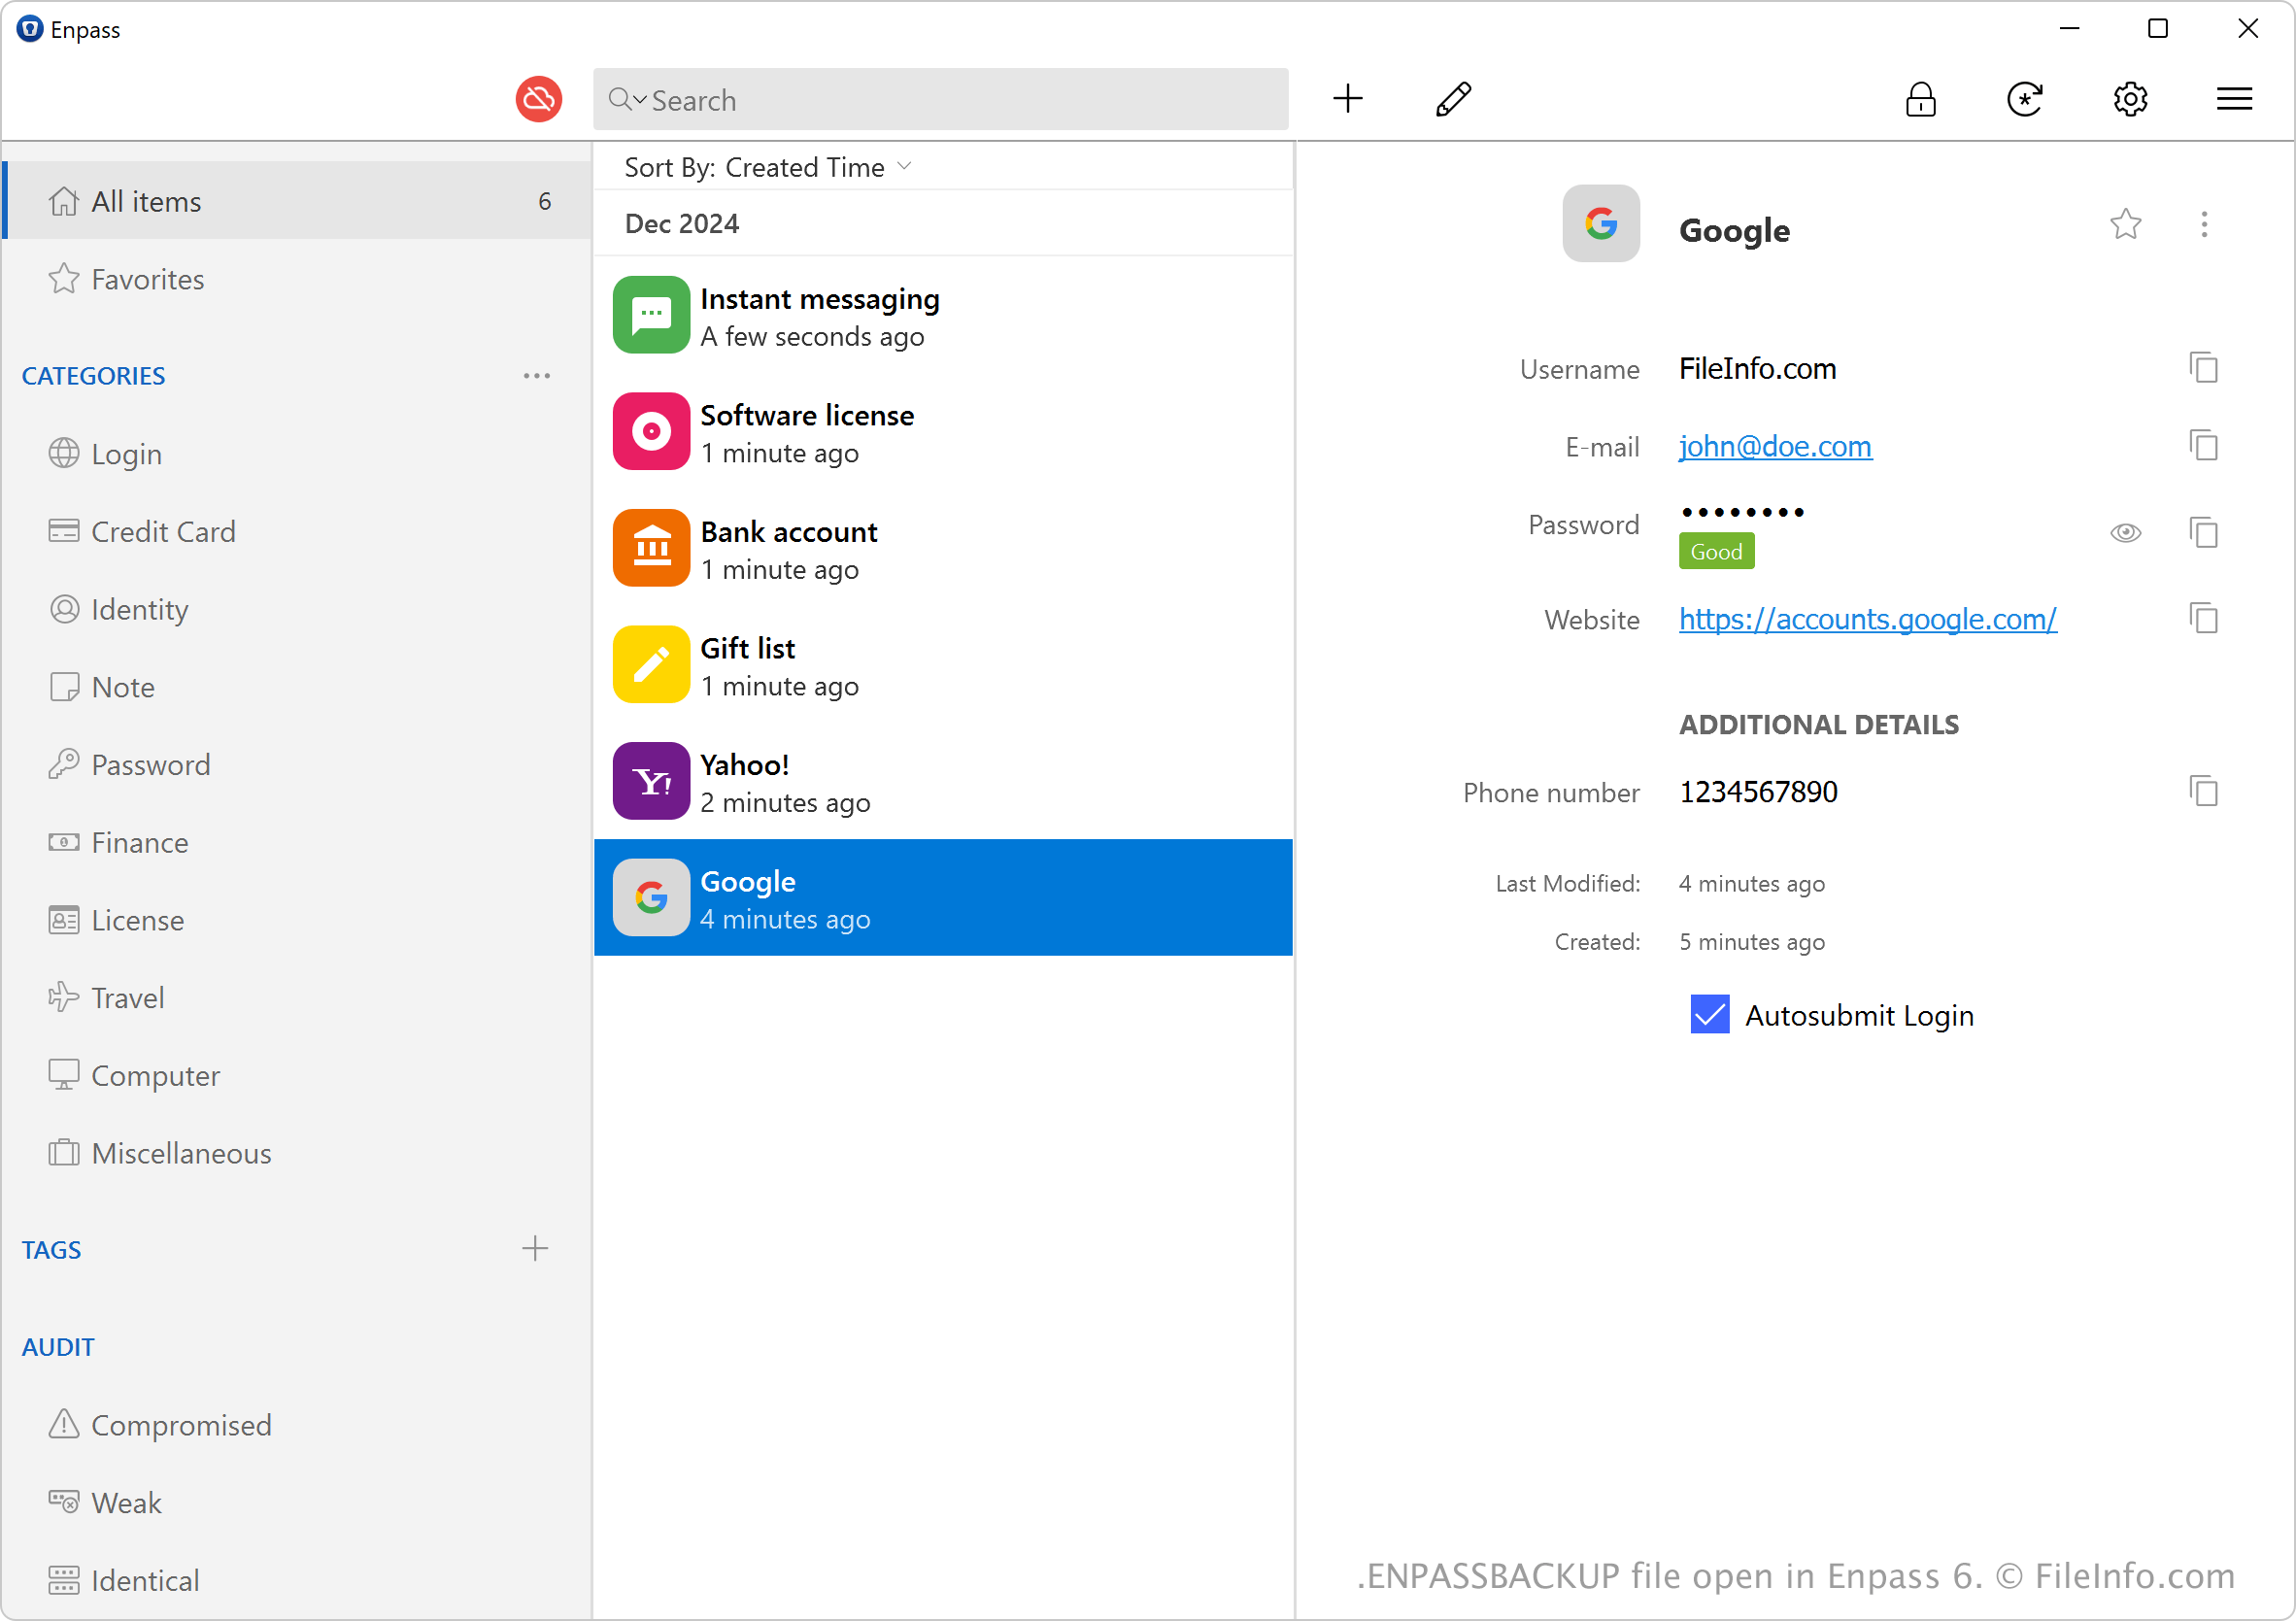Select the Computer category
Viewport: 2296px width, 1621px height.
[298, 1075]
